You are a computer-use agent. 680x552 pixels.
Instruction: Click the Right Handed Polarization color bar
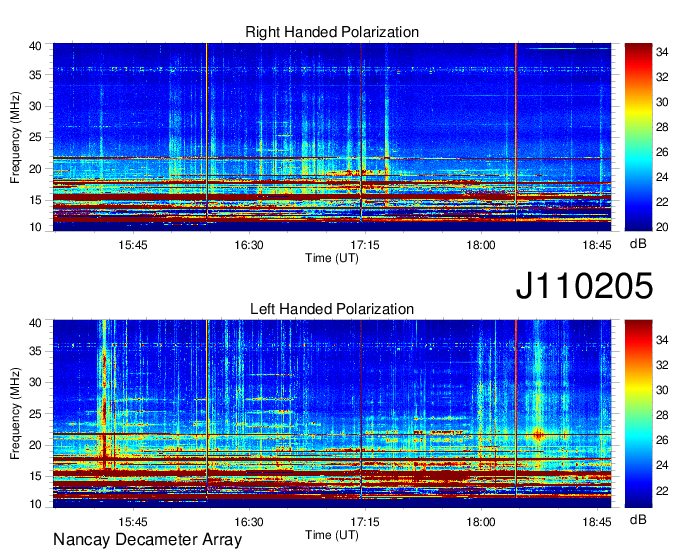click(x=638, y=137)
